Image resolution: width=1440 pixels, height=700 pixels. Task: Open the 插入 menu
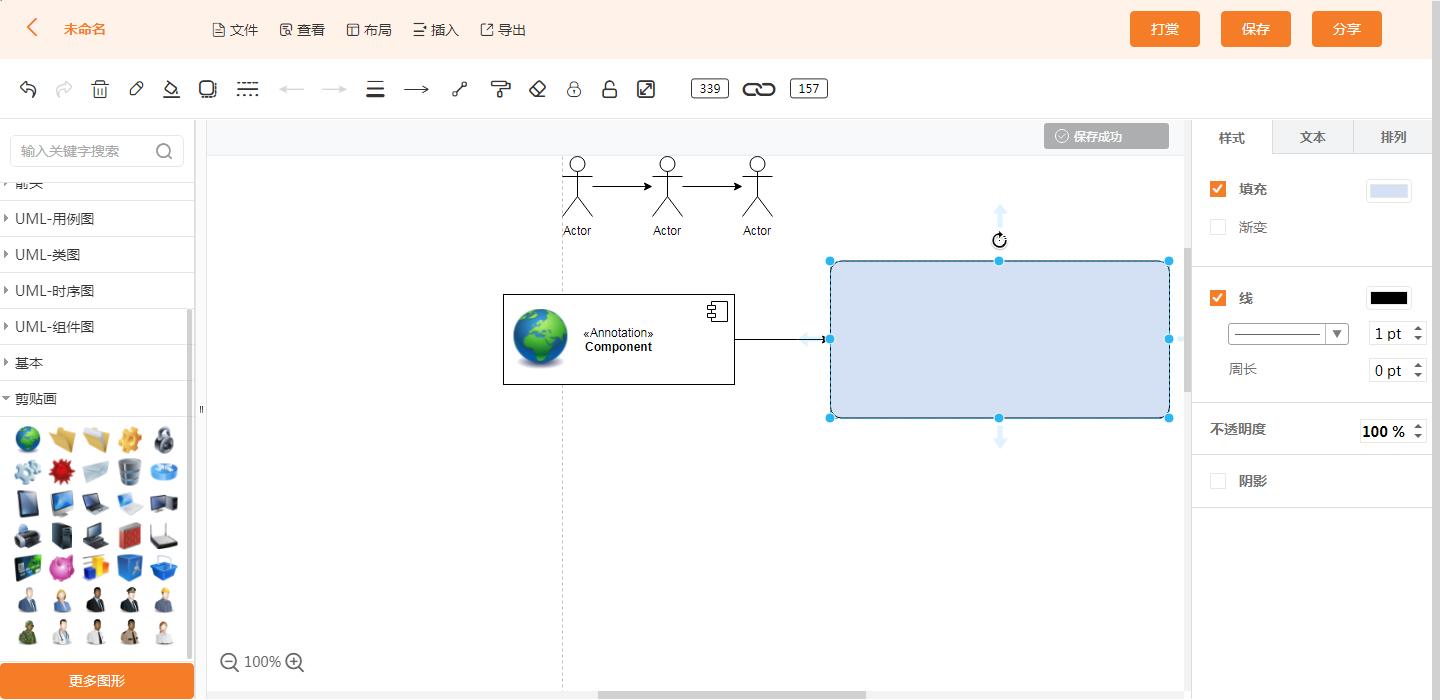pyautogui.click(x=436, y=30)
